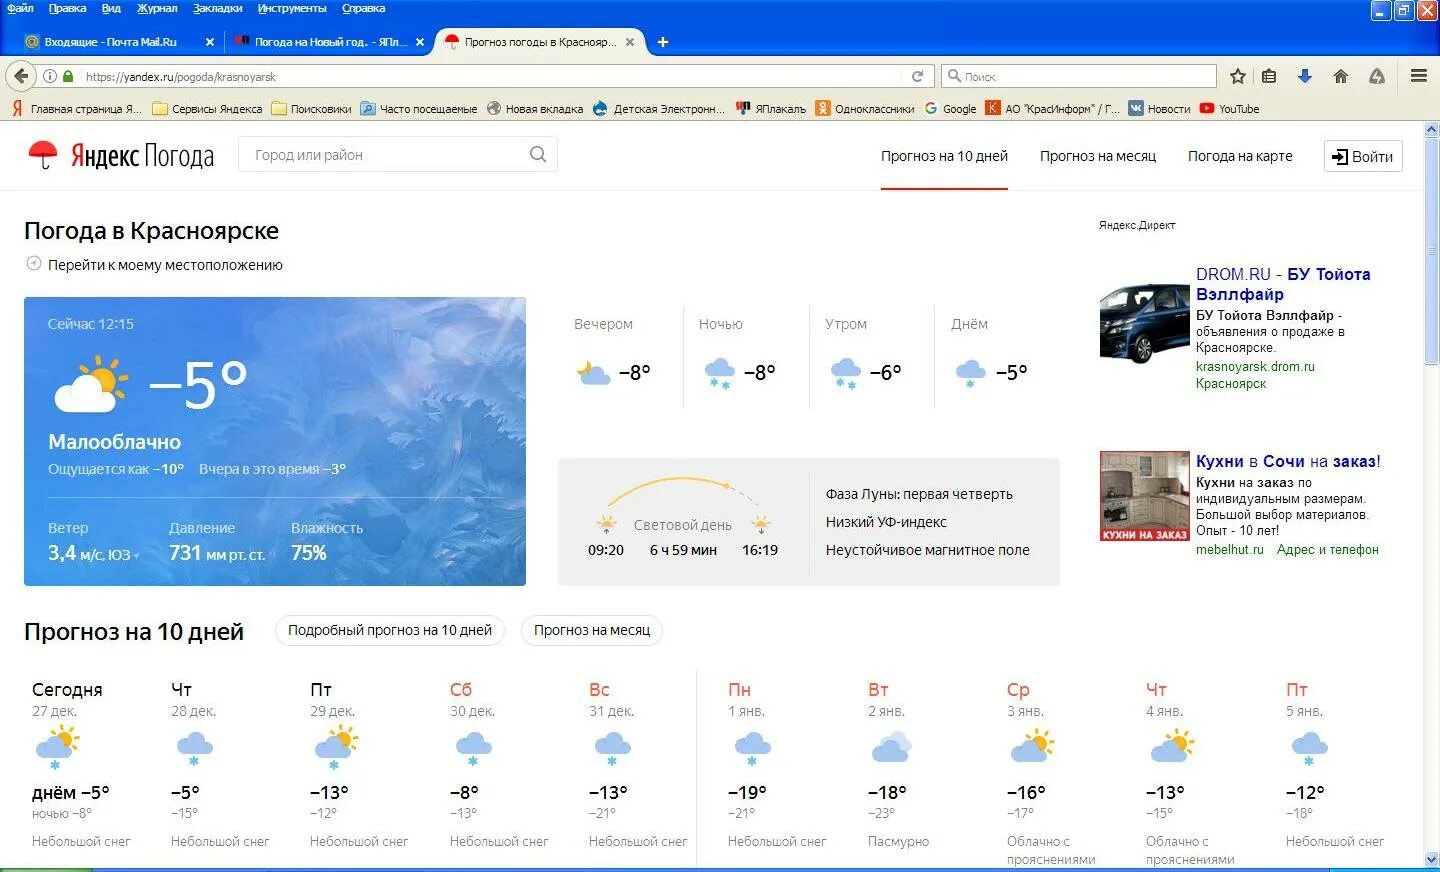The image size is (1440, 872).
Task: Open 'Главная страница Я...' bookmark
Action: [x=76, y=109]
